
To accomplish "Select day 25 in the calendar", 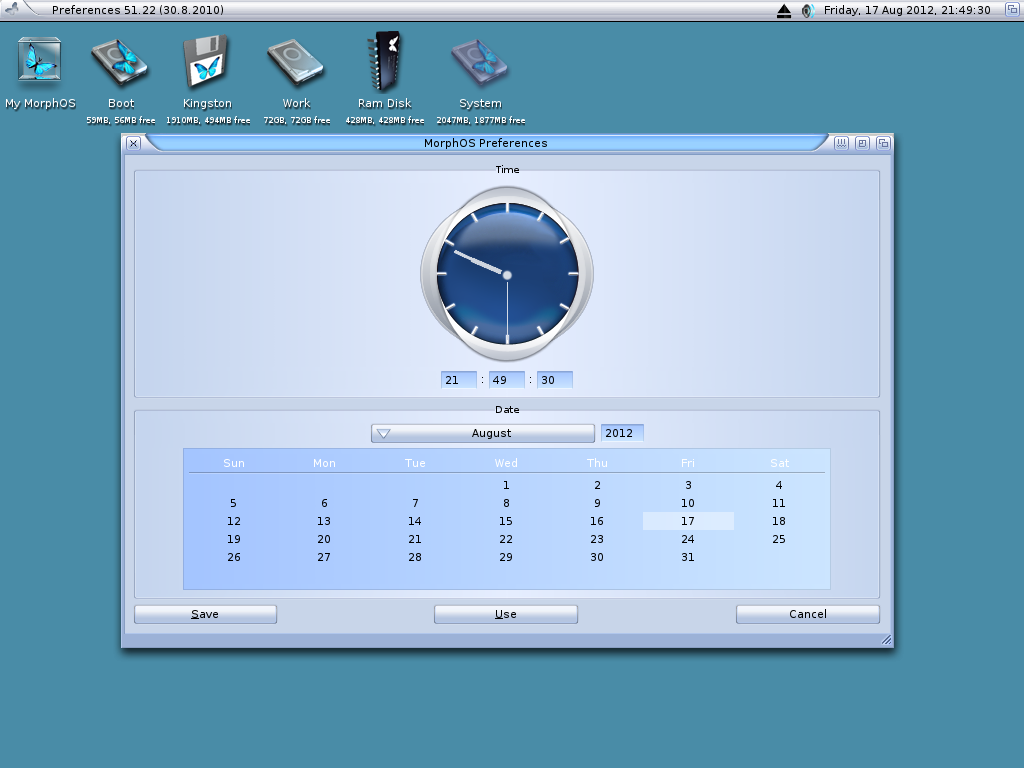I will [x=778, y=539].
